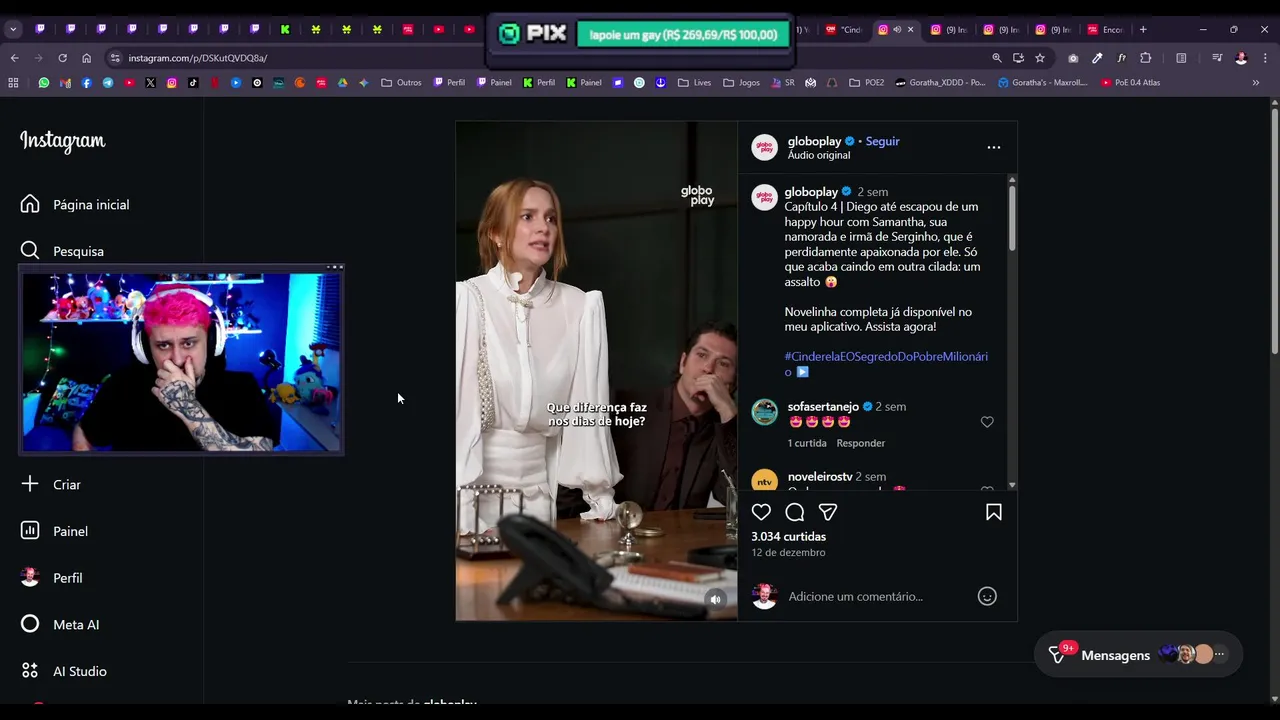
Task: Switch to the "Cind" browser tab
Action: point(845,30)
